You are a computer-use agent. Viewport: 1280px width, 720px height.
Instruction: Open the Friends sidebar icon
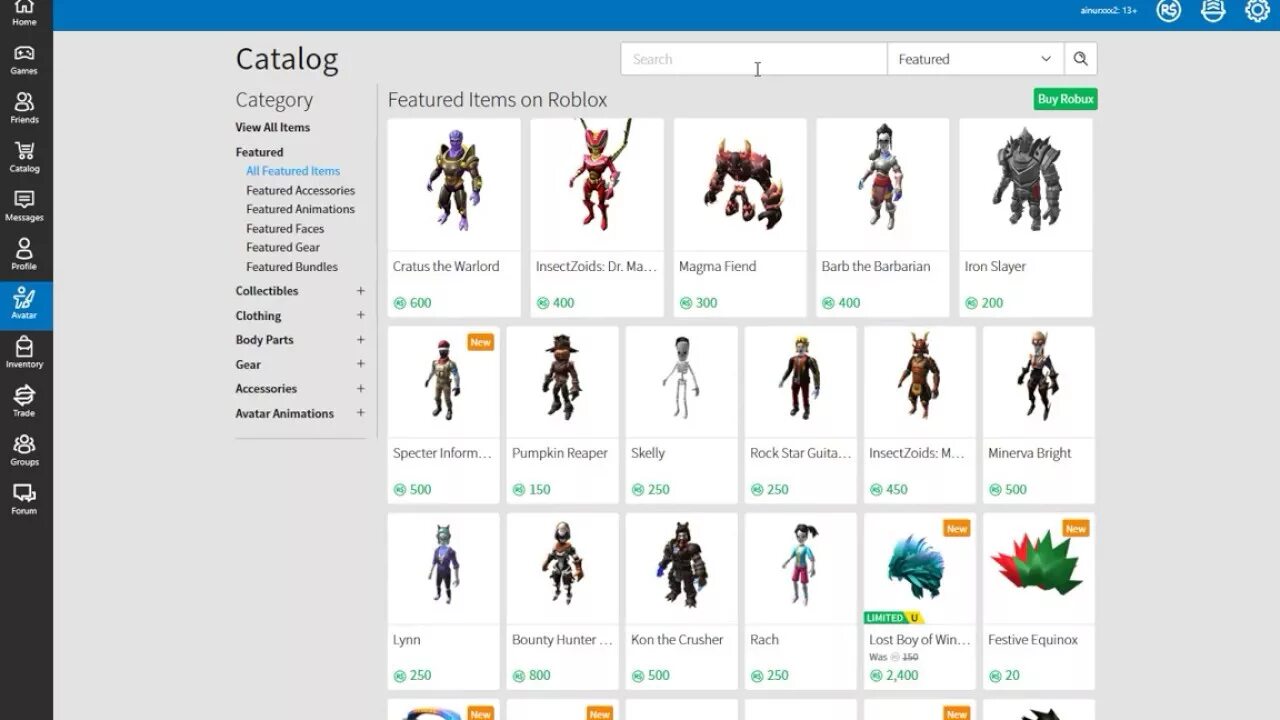click(x=24, y=108)
